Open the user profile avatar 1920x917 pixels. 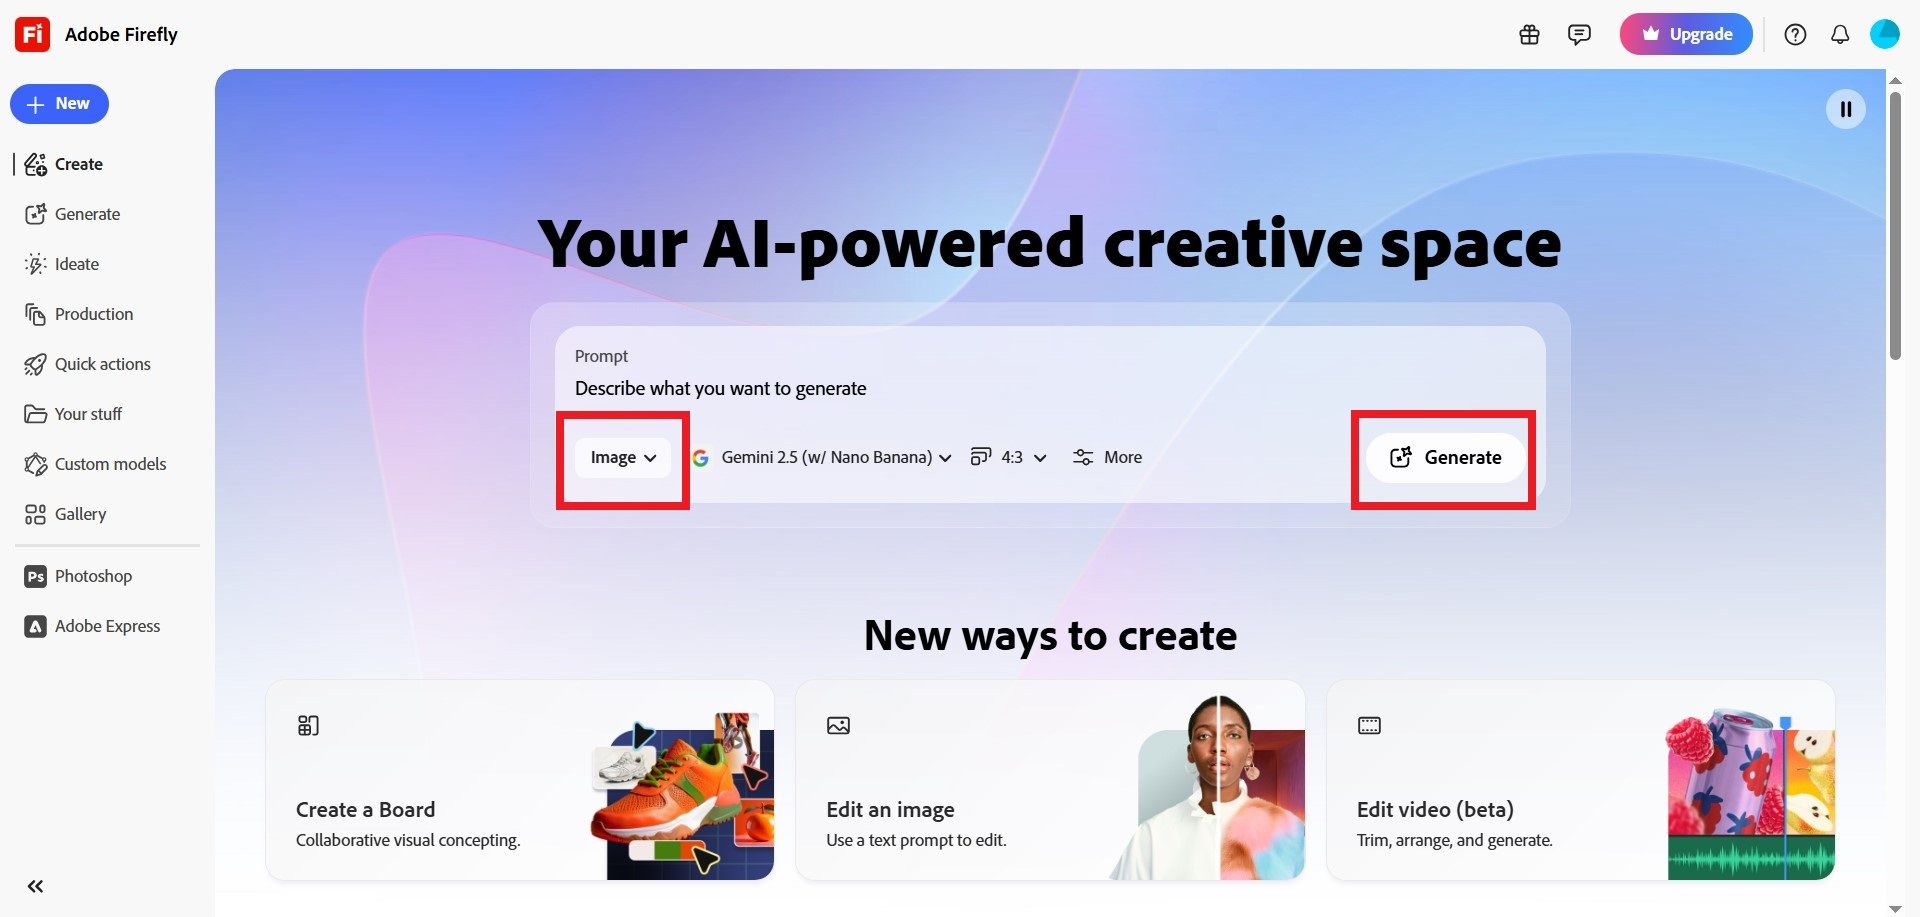[x=1884, y=34]
